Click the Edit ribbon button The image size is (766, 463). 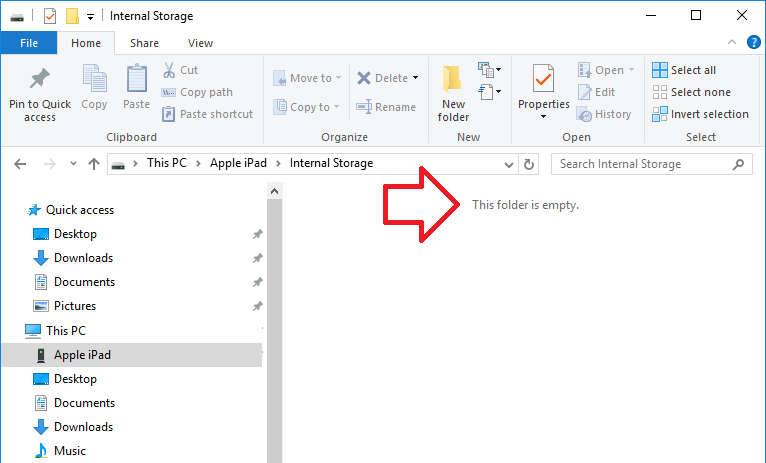pos(596,92)
